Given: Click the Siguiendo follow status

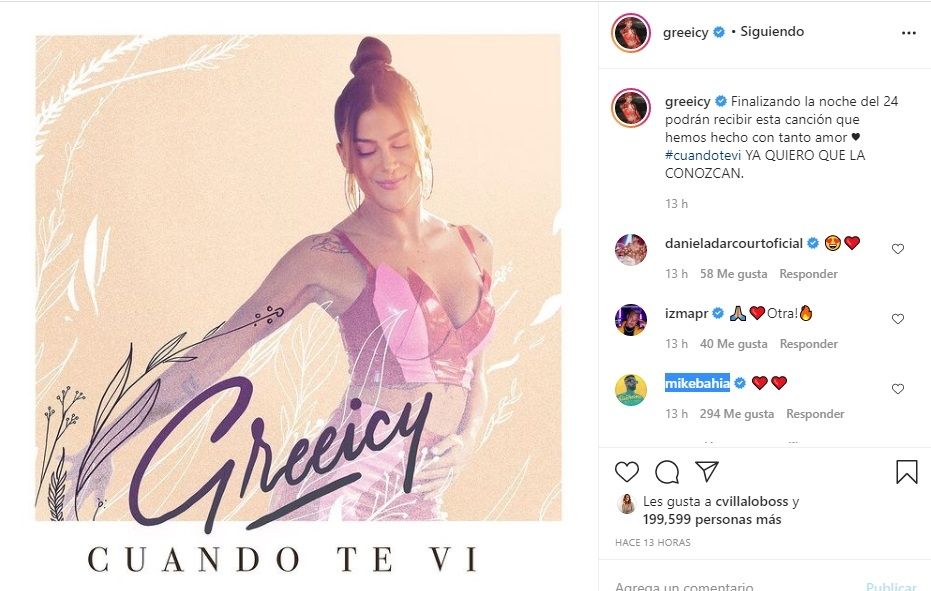Looking at the screenshot, I should point(772,31).
